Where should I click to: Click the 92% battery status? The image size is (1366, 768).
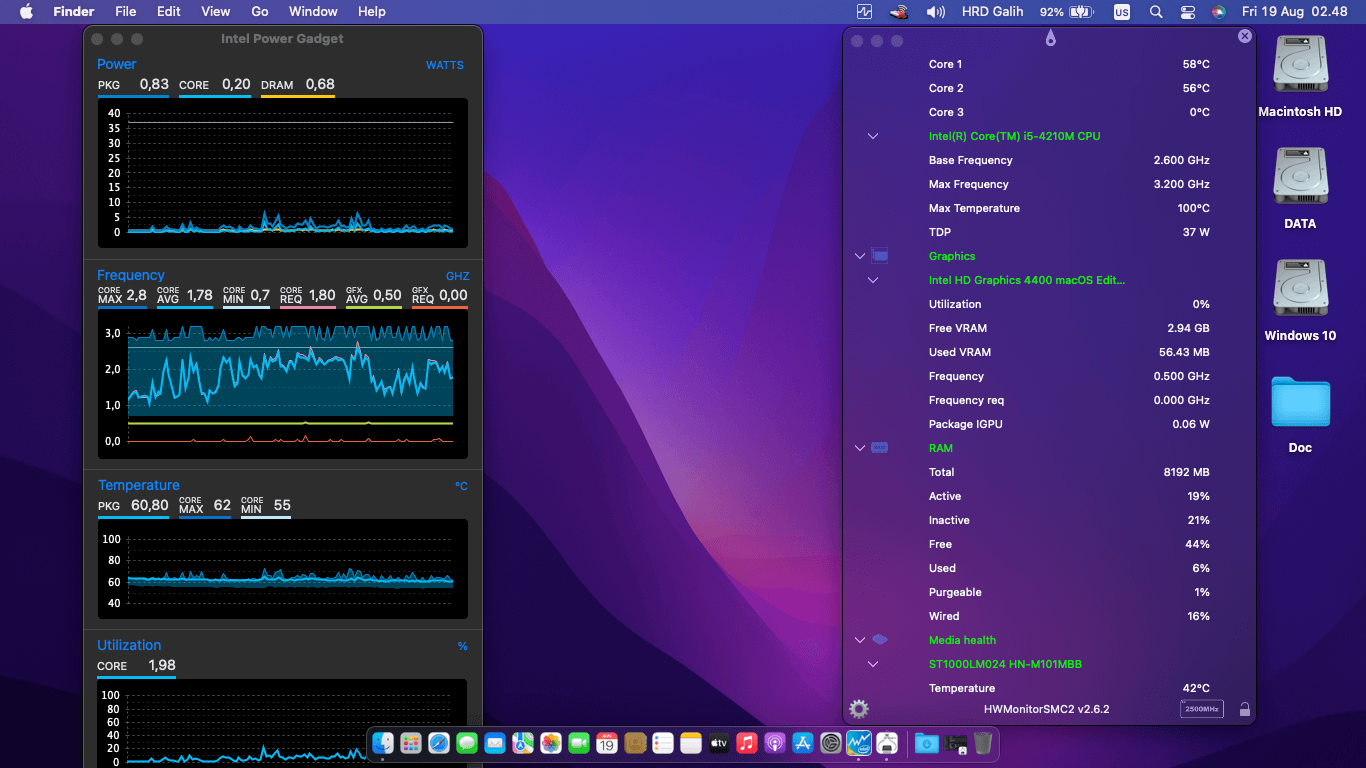point(1066,12)
